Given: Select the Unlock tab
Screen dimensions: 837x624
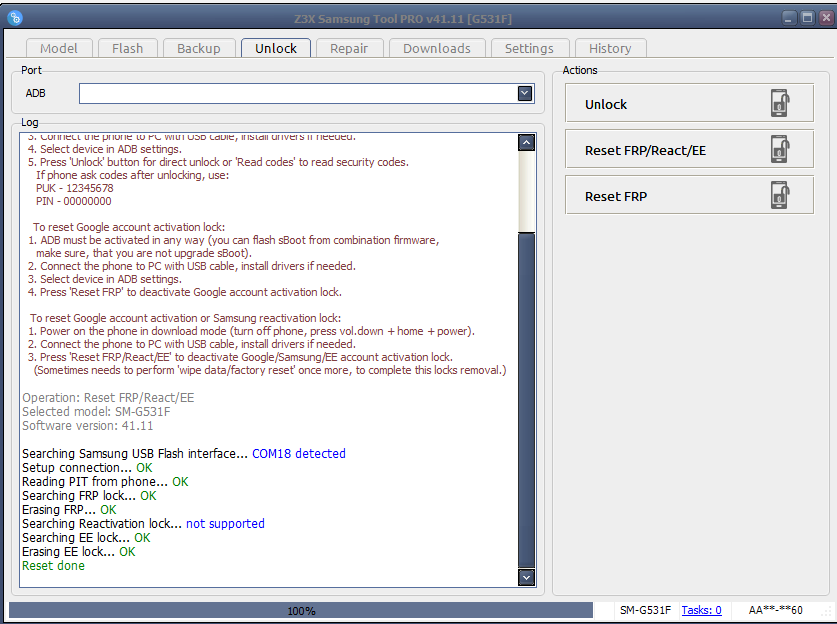Looking at the screenshot, I should (x=275, y=48).
